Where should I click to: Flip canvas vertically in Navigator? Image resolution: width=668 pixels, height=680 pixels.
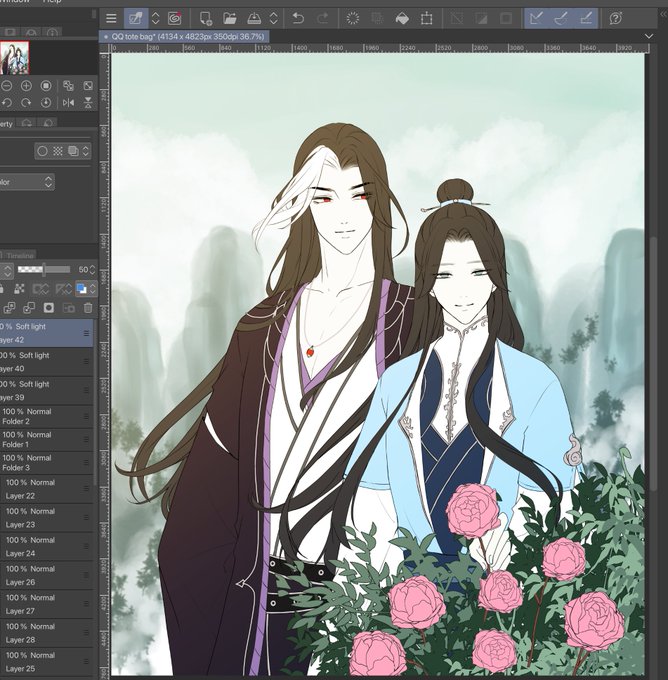pyautogui.click(x=88, y=103)
